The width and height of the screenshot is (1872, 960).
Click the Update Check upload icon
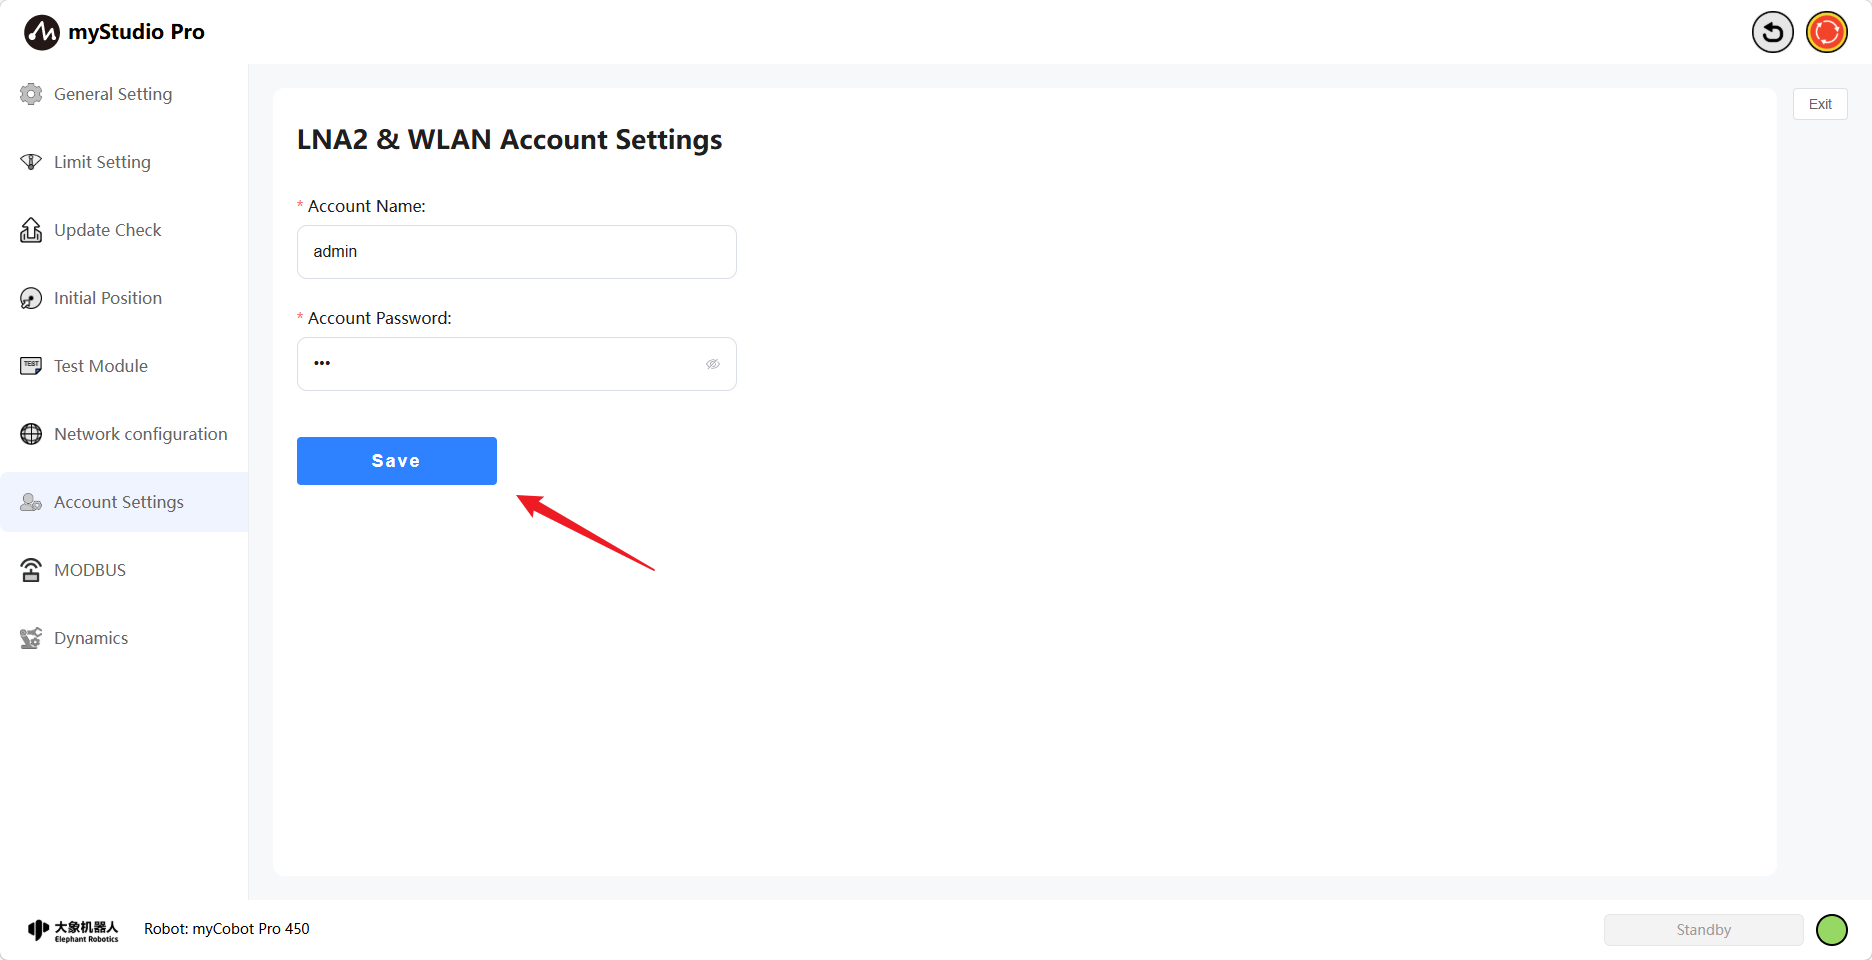click(x=31, y=230)
